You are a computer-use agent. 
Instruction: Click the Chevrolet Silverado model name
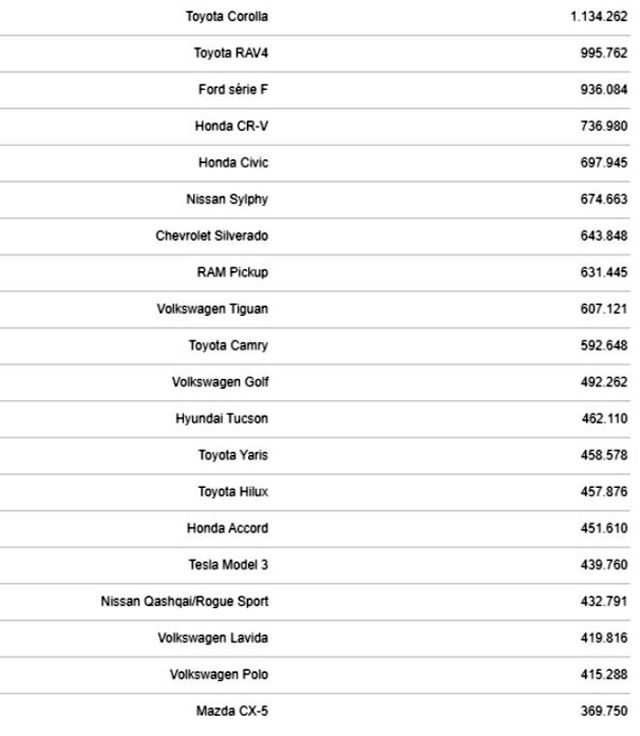click(212, 236)
